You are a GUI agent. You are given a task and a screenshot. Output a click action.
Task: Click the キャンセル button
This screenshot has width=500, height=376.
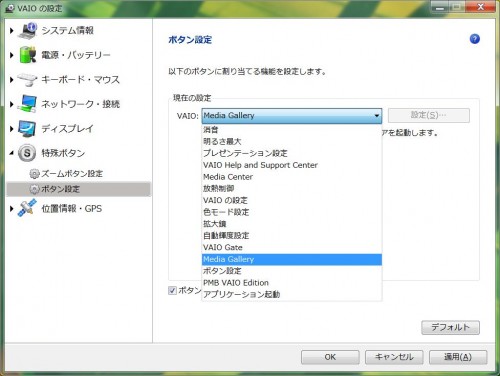(x=394, y=357)
